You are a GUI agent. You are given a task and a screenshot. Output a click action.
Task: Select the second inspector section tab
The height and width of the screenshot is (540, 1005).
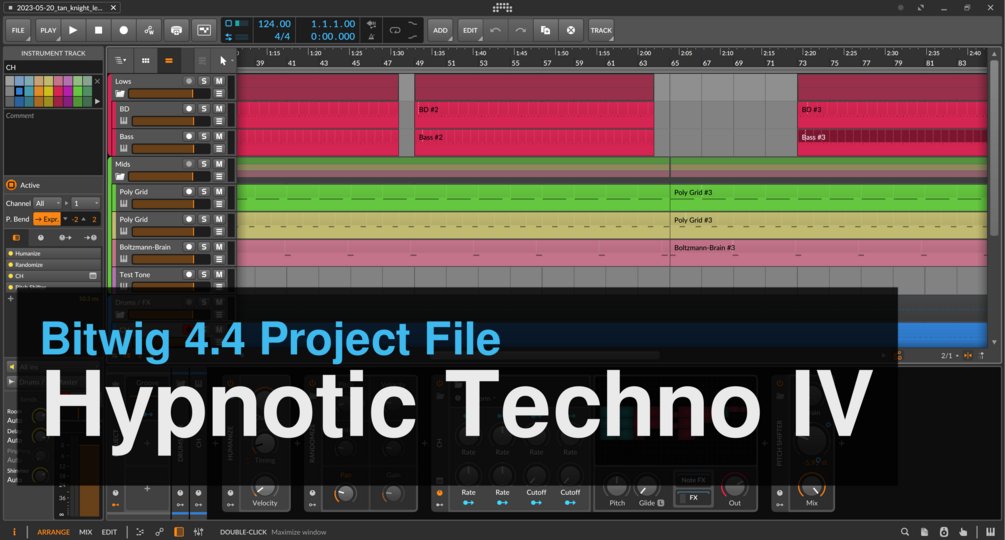click(x=40, y=238)
